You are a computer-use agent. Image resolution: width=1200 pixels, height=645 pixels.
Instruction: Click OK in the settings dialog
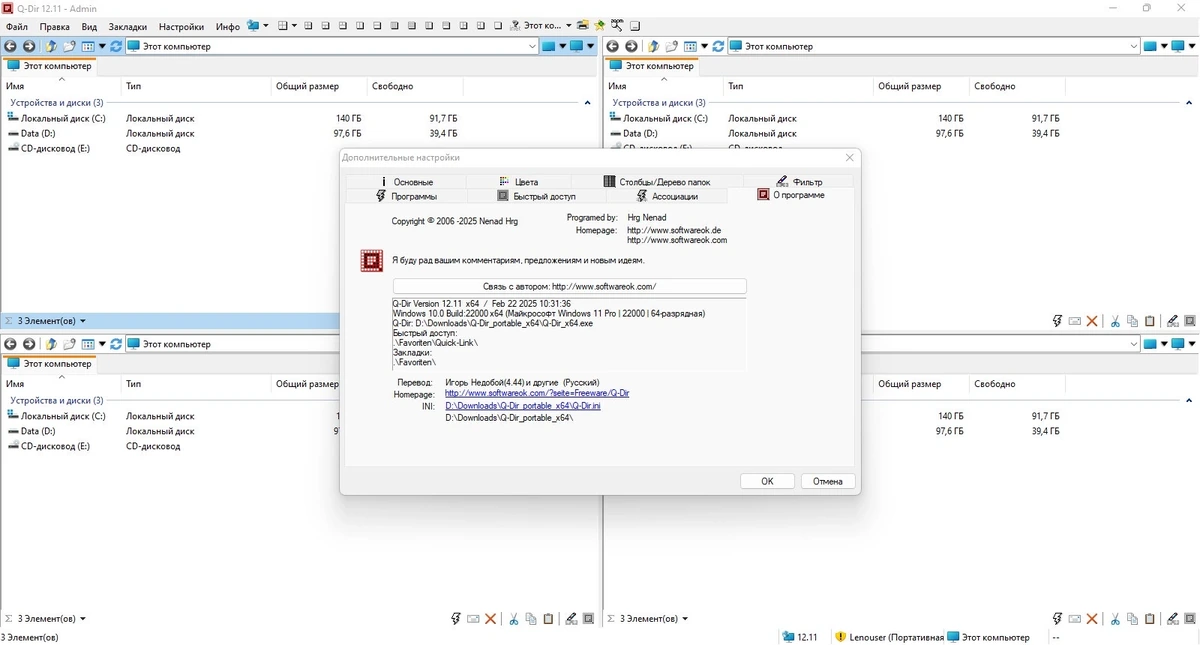click(767, 481)
